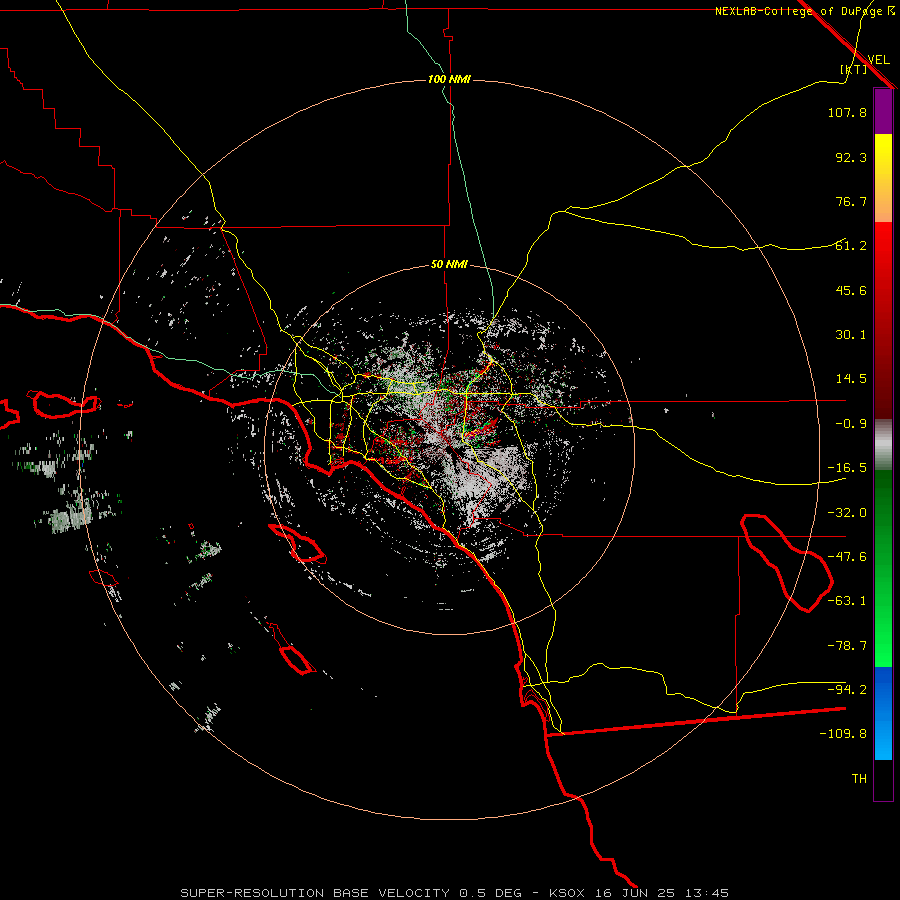This screenshot has height=900, width=900.
Task: Click the 45.6 velocity scale value
Action: tap(851, 290)
